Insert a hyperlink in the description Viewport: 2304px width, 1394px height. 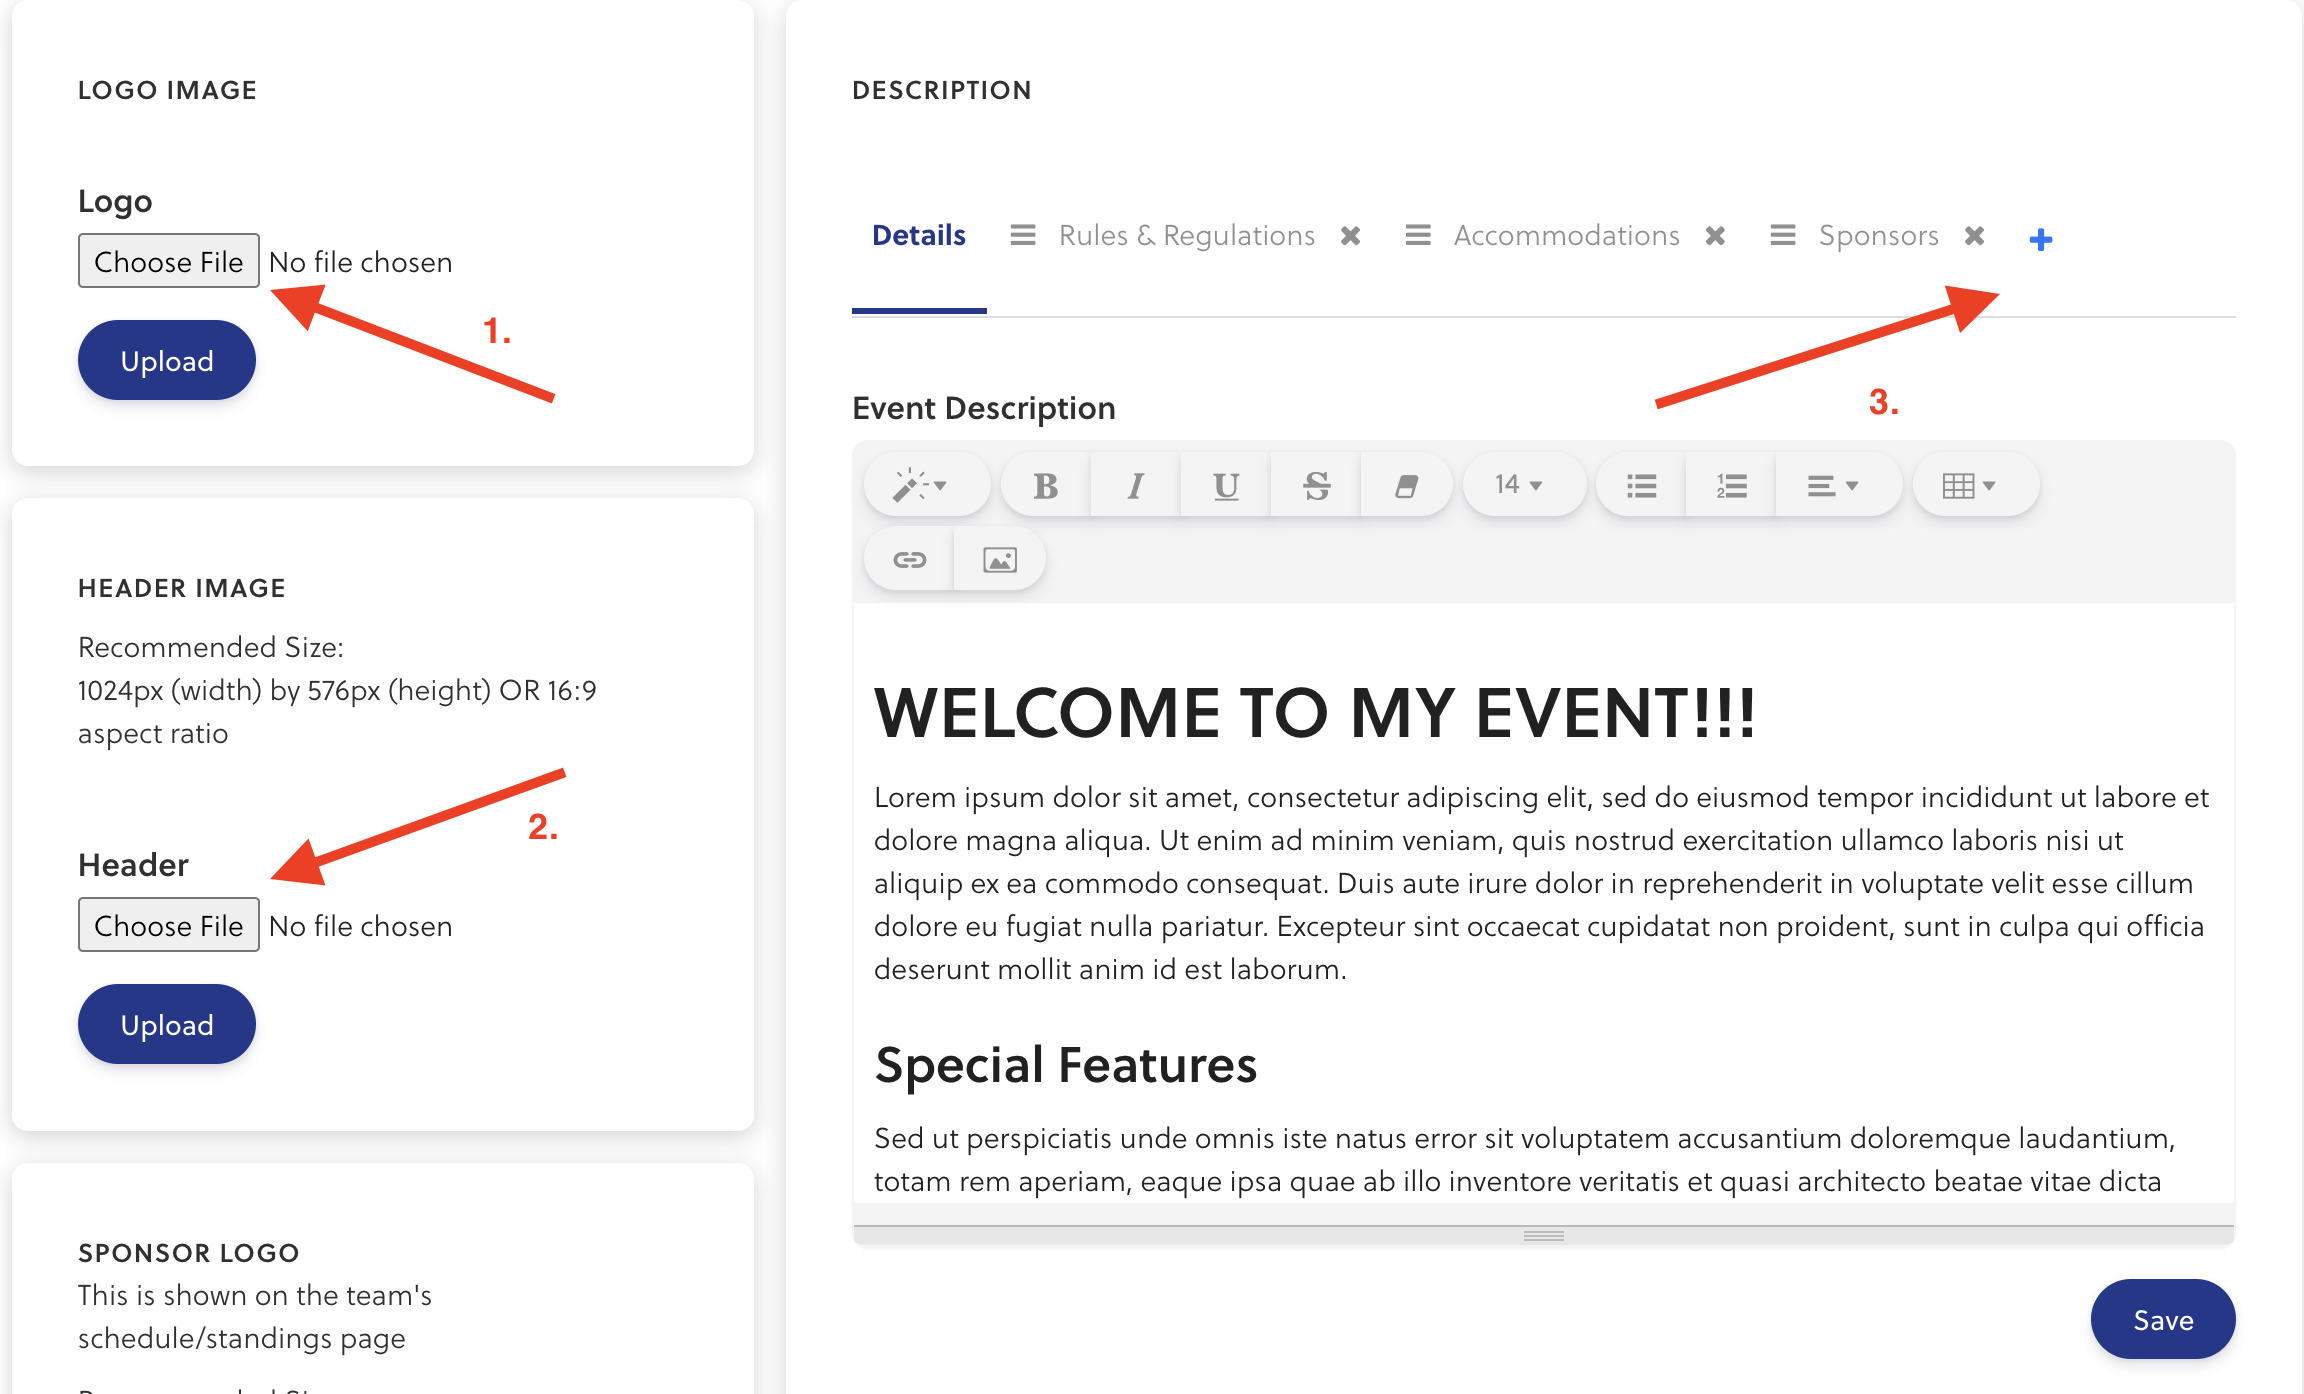908,558
